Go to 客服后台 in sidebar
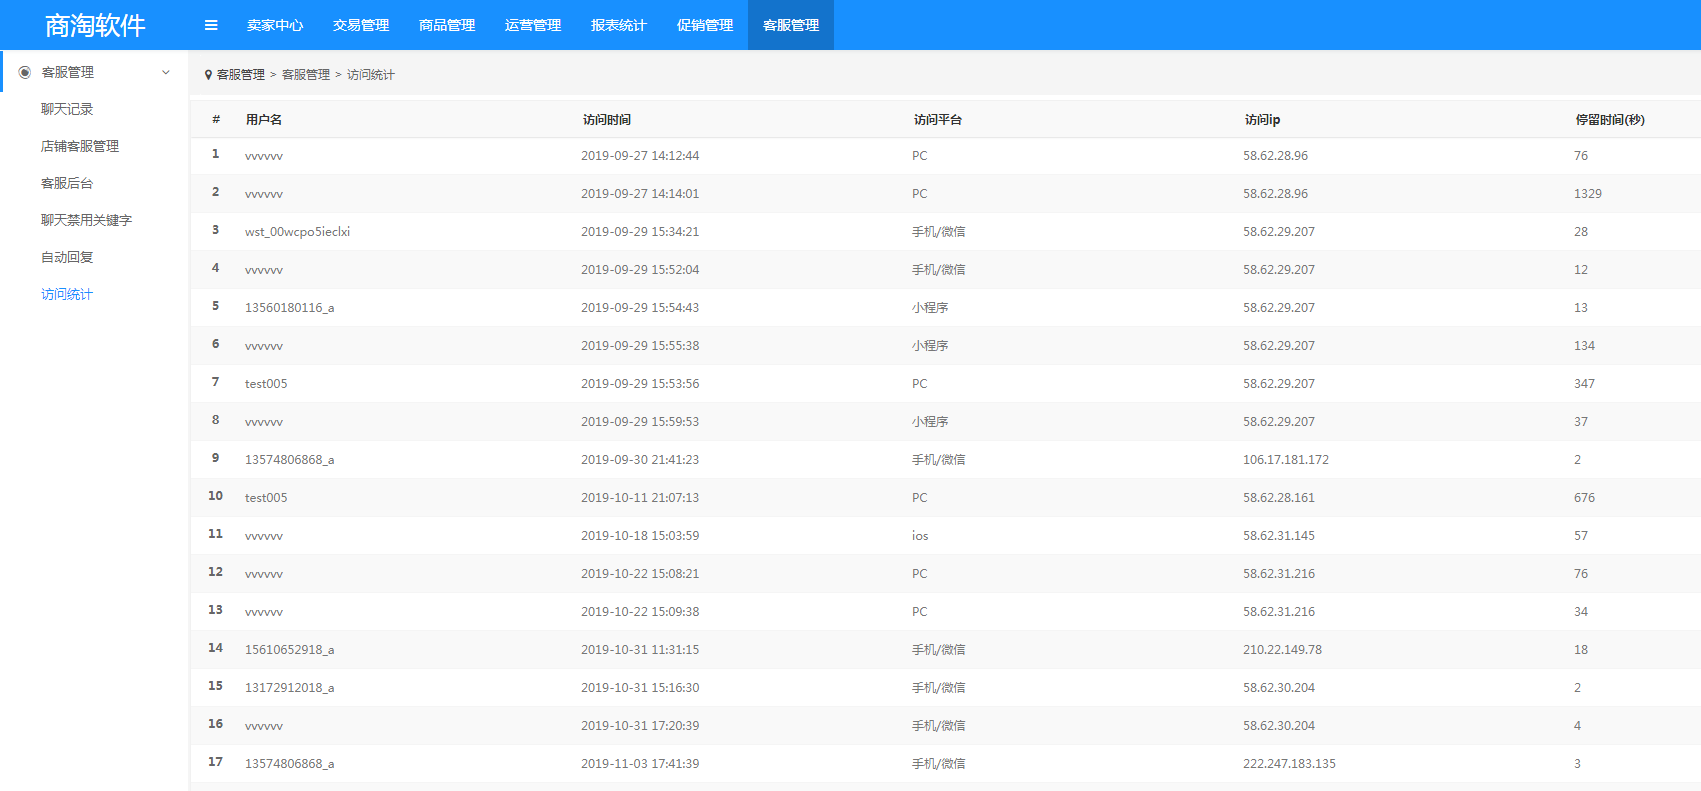 [67, 183]
